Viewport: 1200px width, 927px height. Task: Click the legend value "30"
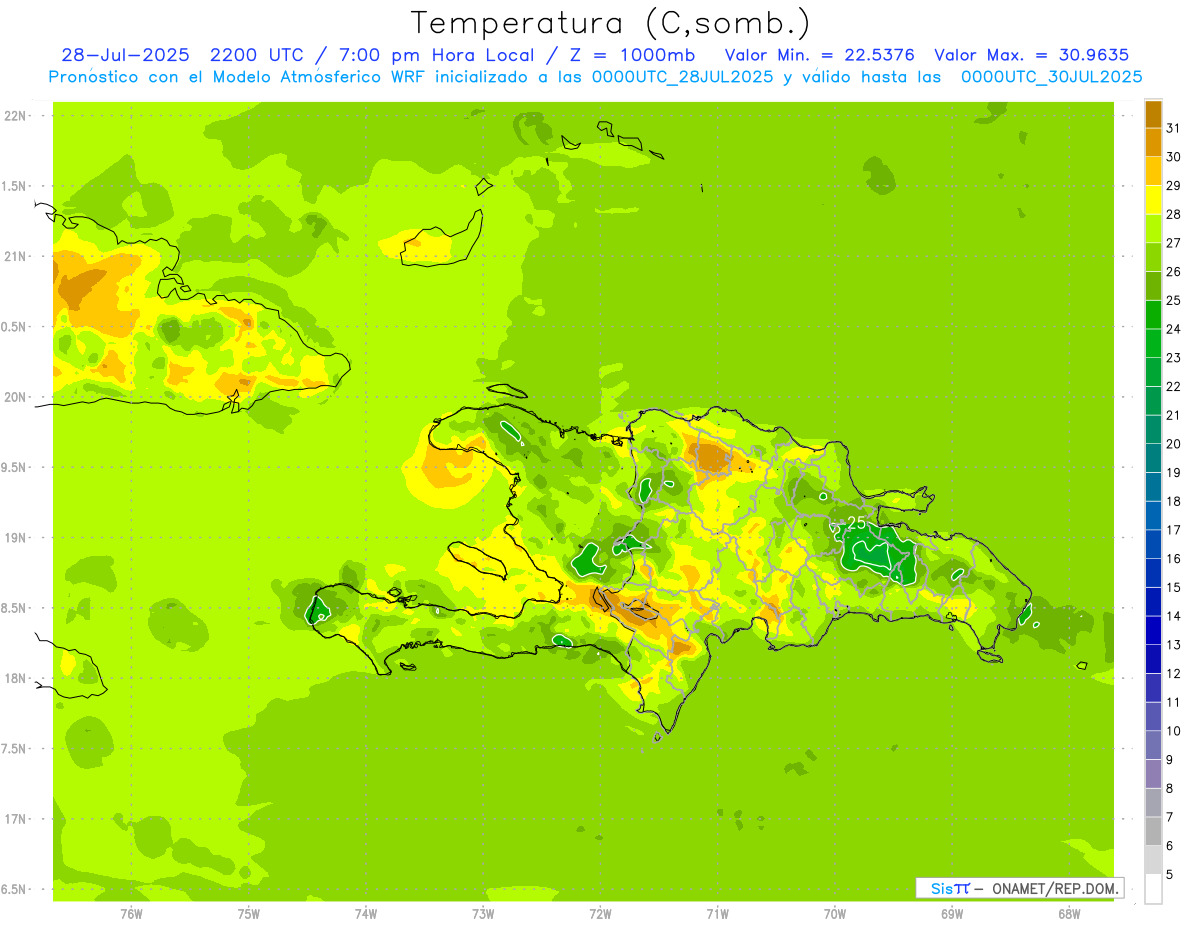point(1174,156)
